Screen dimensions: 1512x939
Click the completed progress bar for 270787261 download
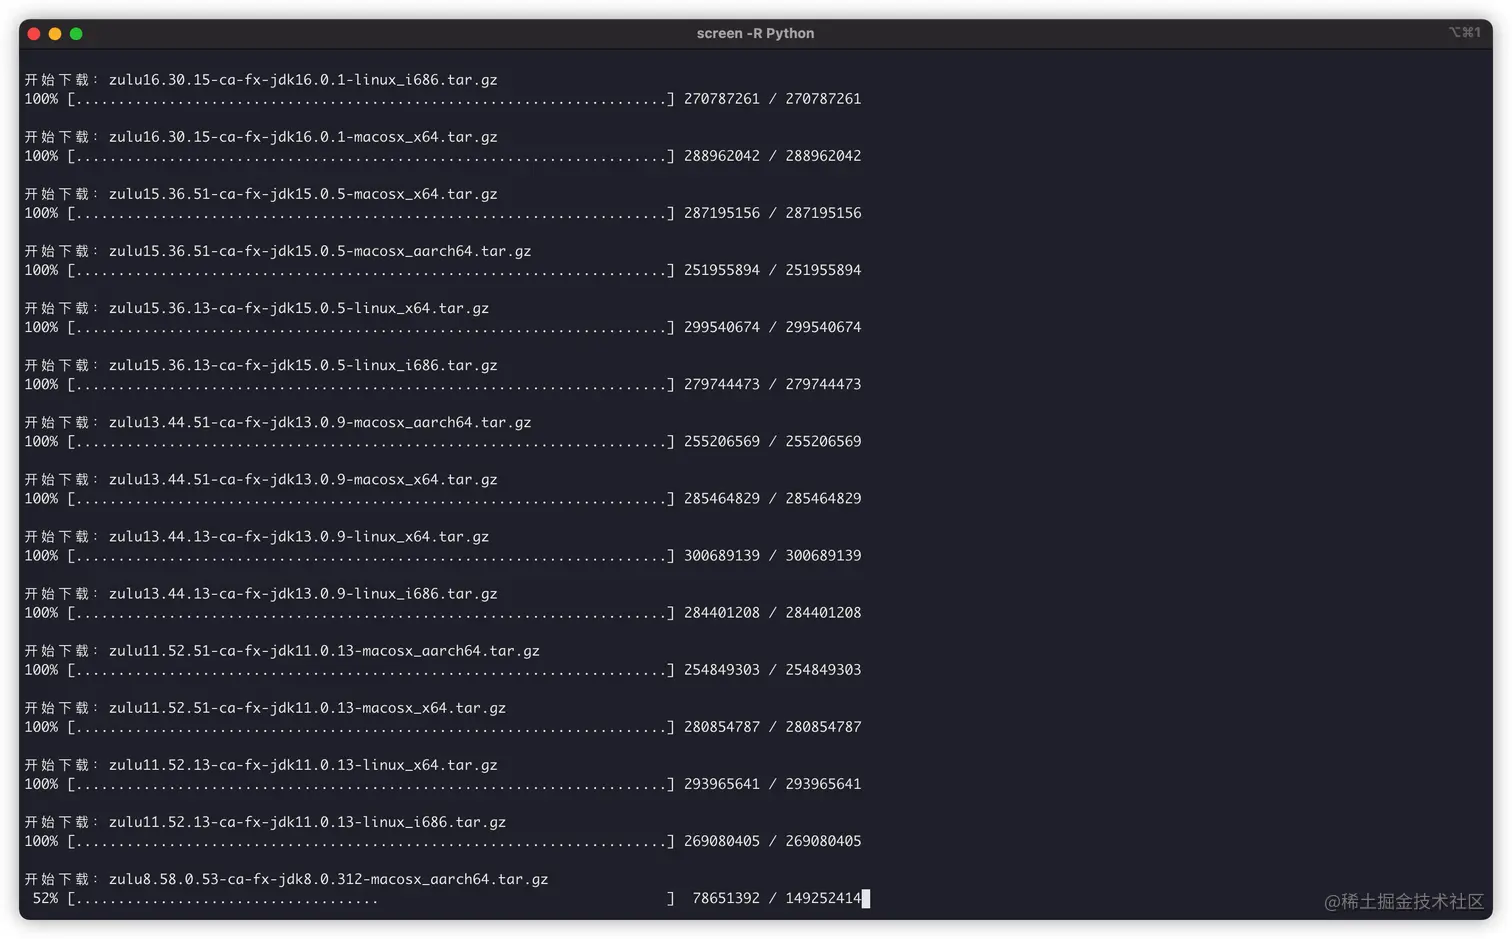(371, 99)
